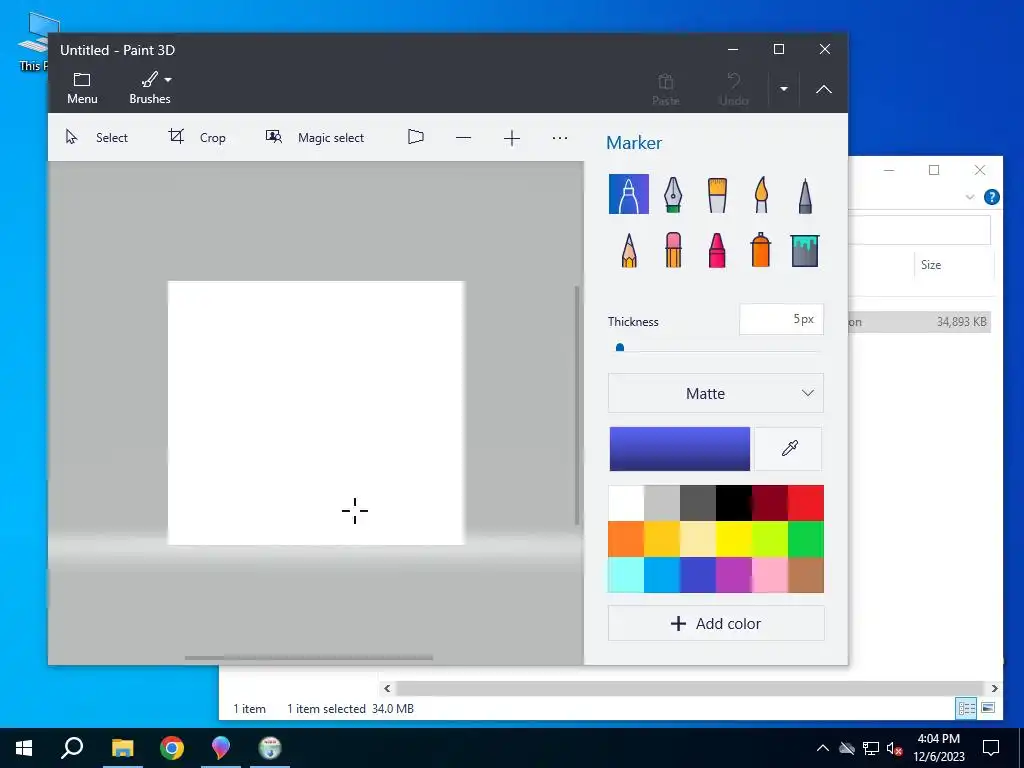Screen dimensions: 1024x768
Task: Toggle 3D view flag icon
Action: [415, 137]
